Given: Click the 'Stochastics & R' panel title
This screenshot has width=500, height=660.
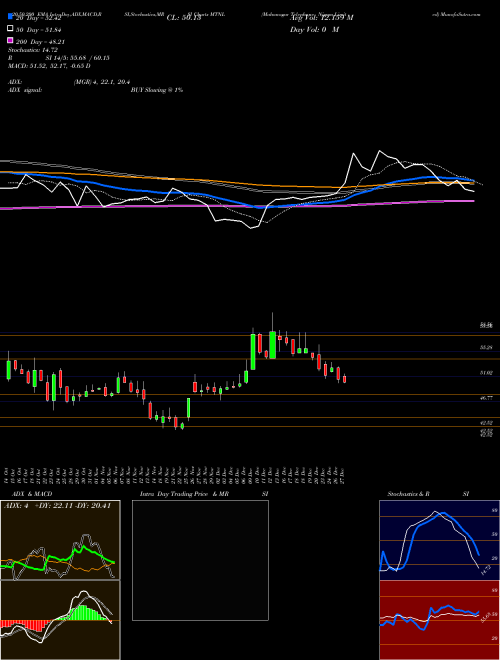Looking at the screenshot, I should click(x=408, y=494).
